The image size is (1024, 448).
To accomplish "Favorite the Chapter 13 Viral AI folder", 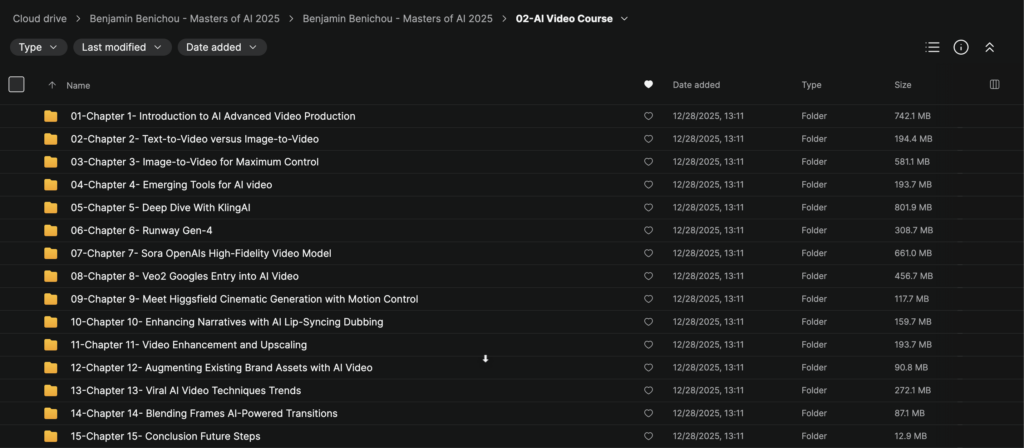I will pos(648,391).
